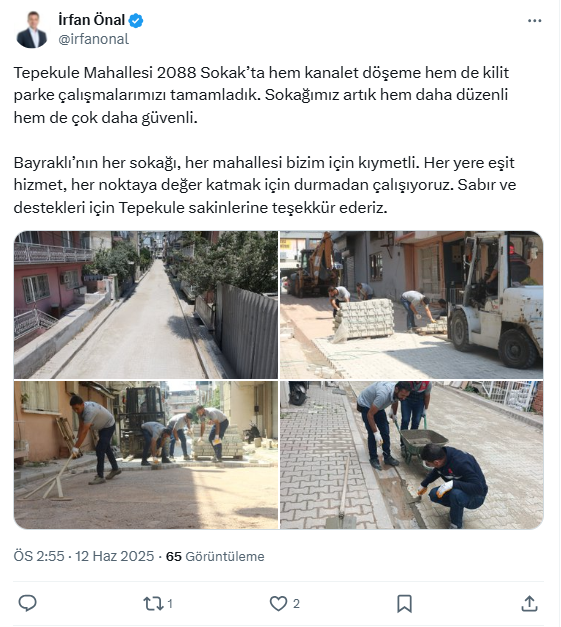Open the share upload icon

pyautogui.click(x=529, y=603)
